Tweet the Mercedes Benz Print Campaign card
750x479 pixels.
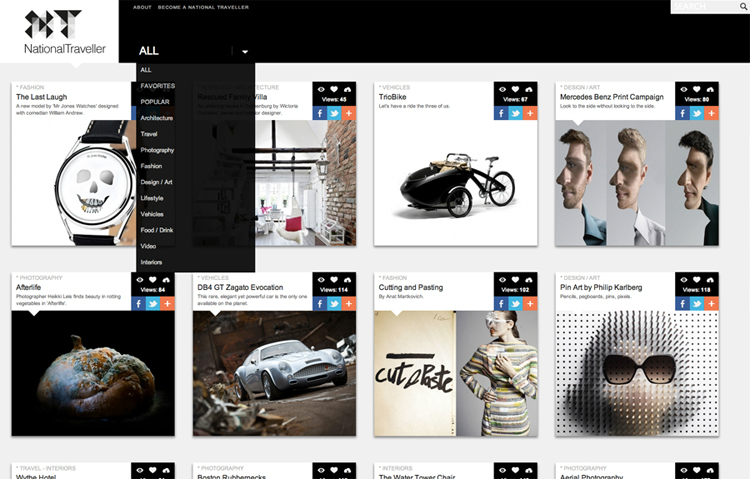click(x=696, y=113)
